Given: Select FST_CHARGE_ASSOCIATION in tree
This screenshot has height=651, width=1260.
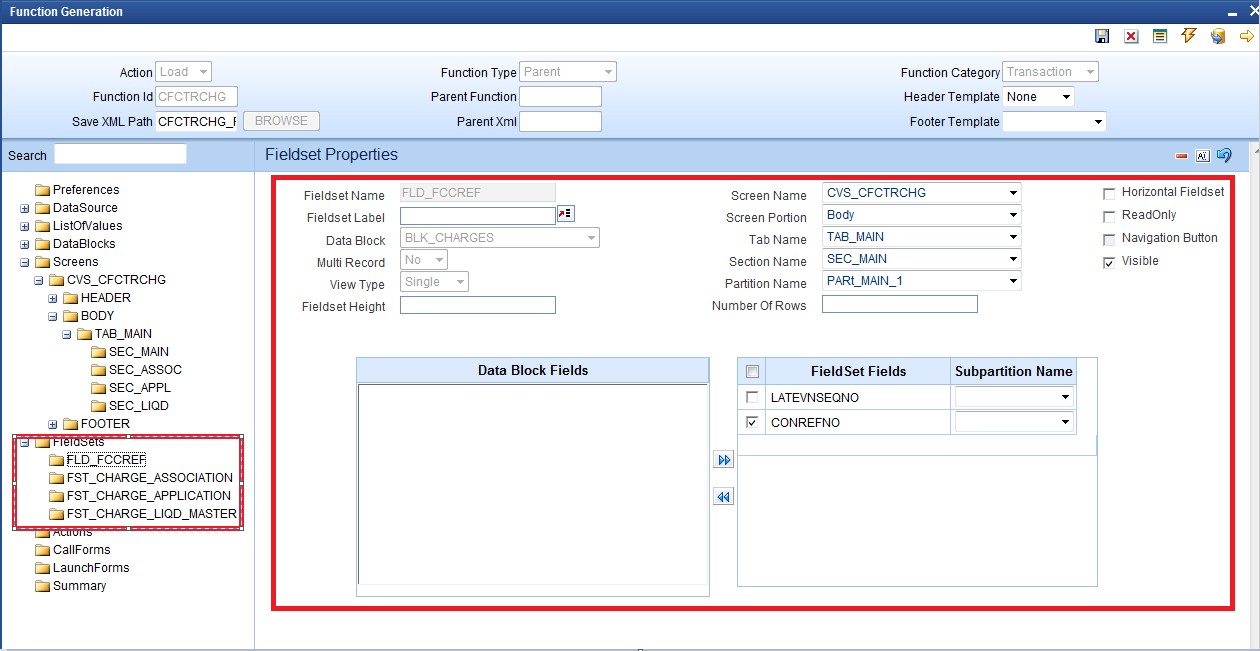Looking at the screenshot, I should coord(149,478).
